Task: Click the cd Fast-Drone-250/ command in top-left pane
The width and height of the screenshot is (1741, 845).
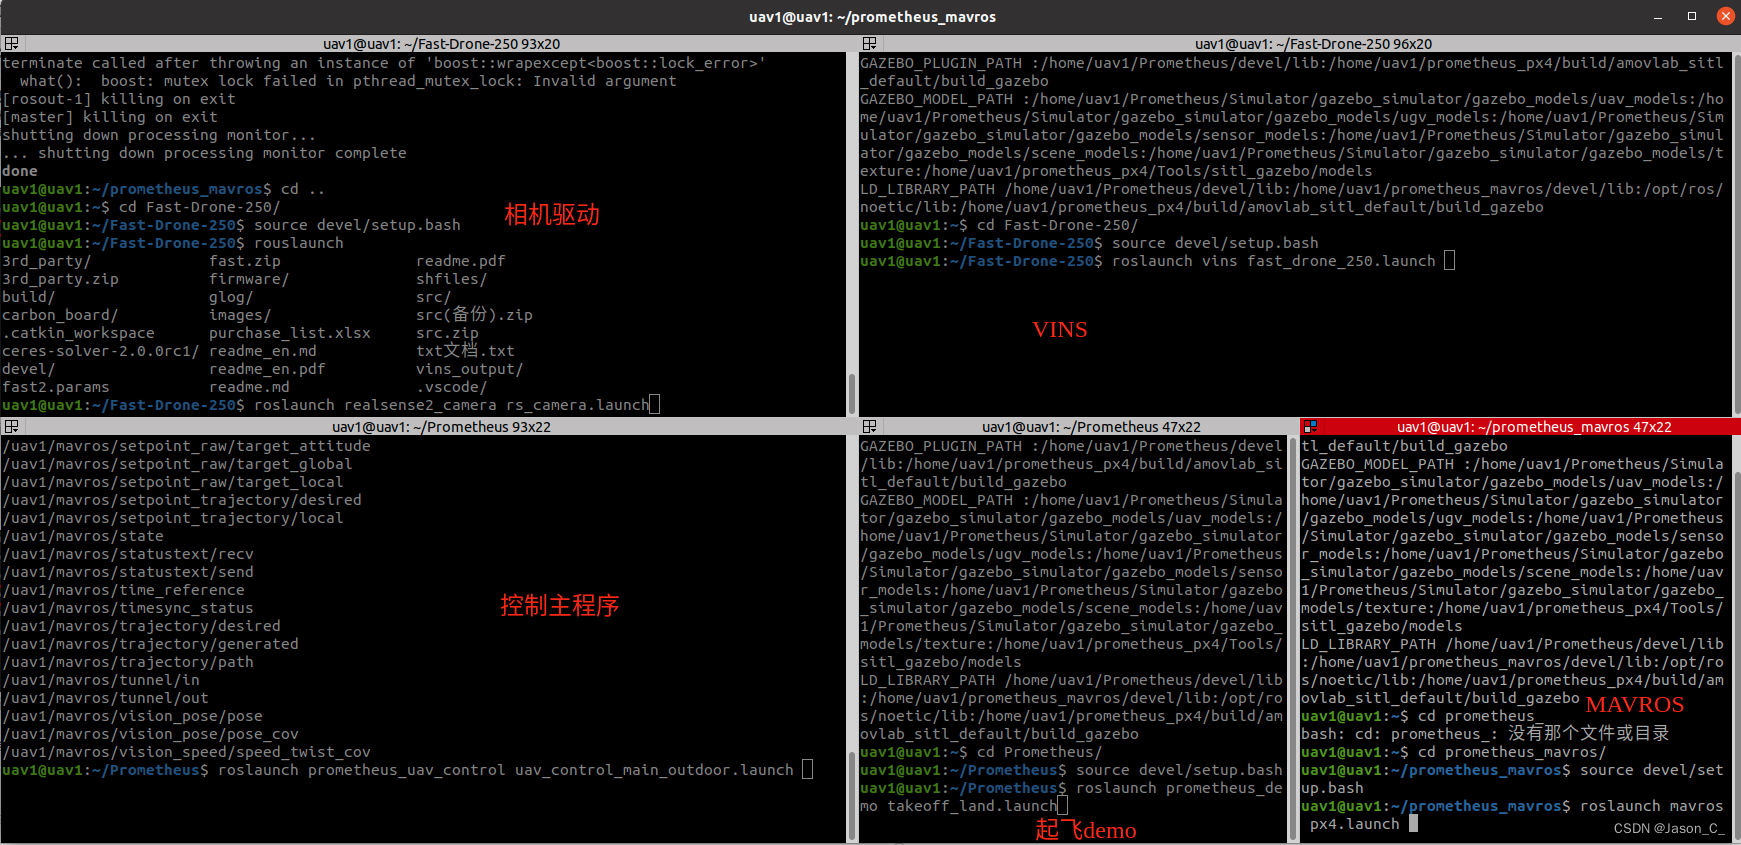Action: point(200,207)
